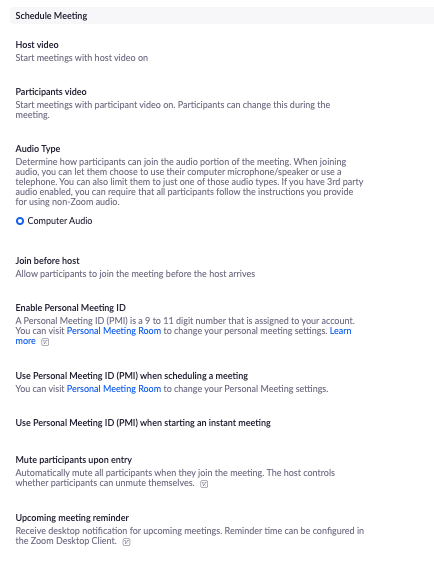This screenshot has width=434, height=564.
Task: Click the modified-setting icon after "Learn more"
Action: (45, 342)
